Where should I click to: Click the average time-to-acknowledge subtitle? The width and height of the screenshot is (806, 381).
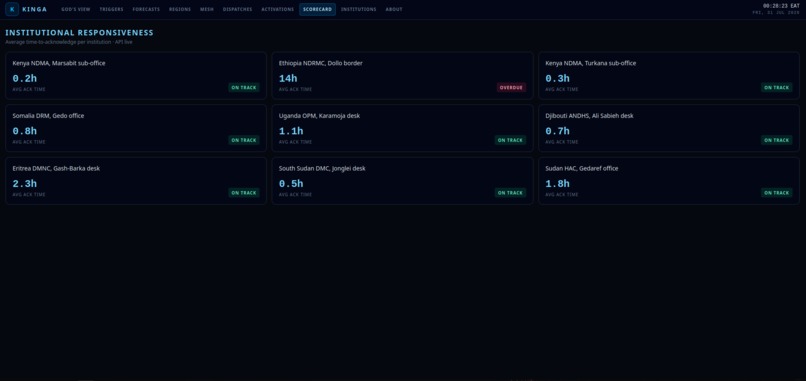tap(69, 42)
